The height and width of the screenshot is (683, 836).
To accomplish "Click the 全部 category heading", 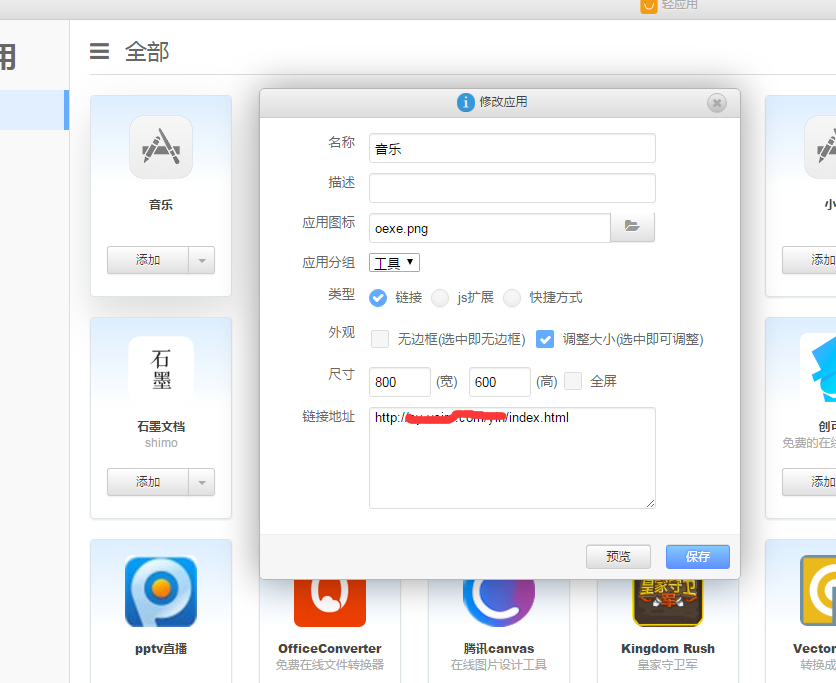I will pyautogui.click(x=147, y=52).
